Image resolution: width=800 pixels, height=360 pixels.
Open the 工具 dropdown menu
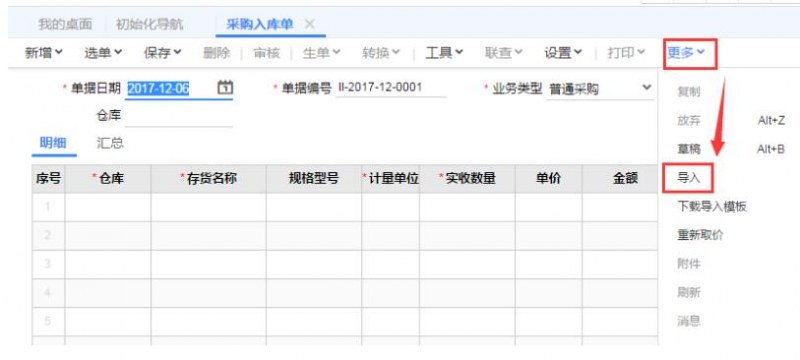click(x=444, y=53)
